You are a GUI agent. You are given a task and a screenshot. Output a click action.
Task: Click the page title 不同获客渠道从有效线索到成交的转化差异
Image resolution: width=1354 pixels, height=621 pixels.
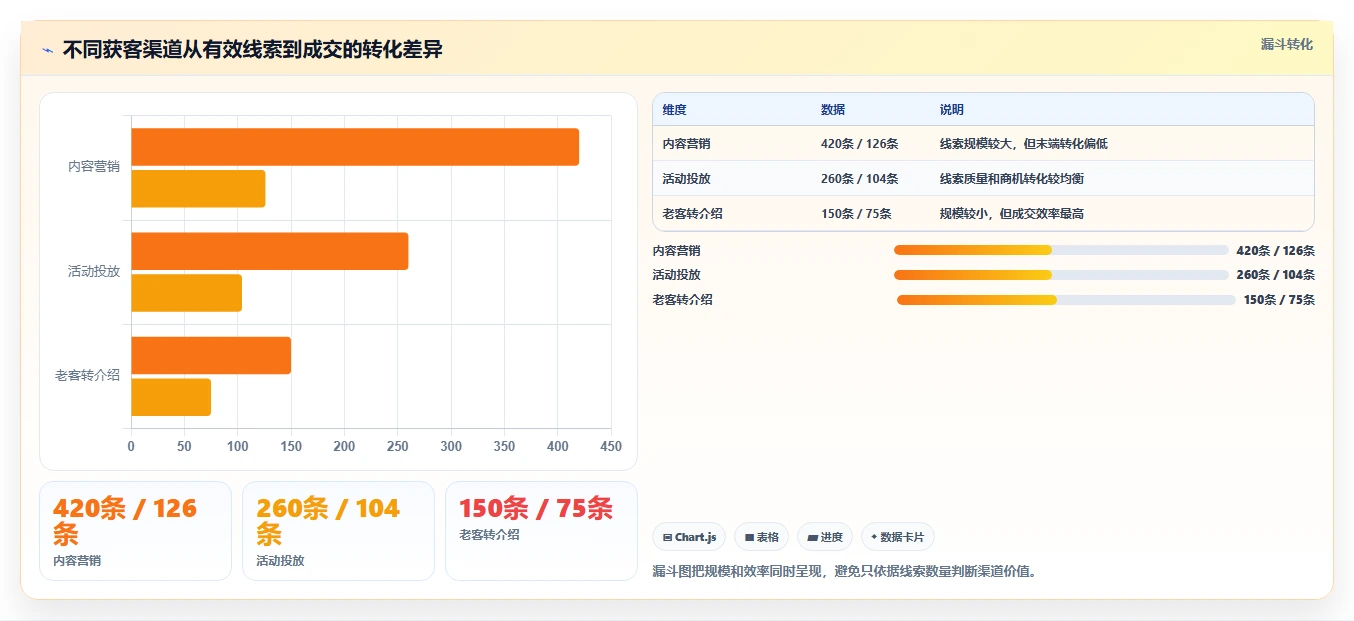[253, 50]
